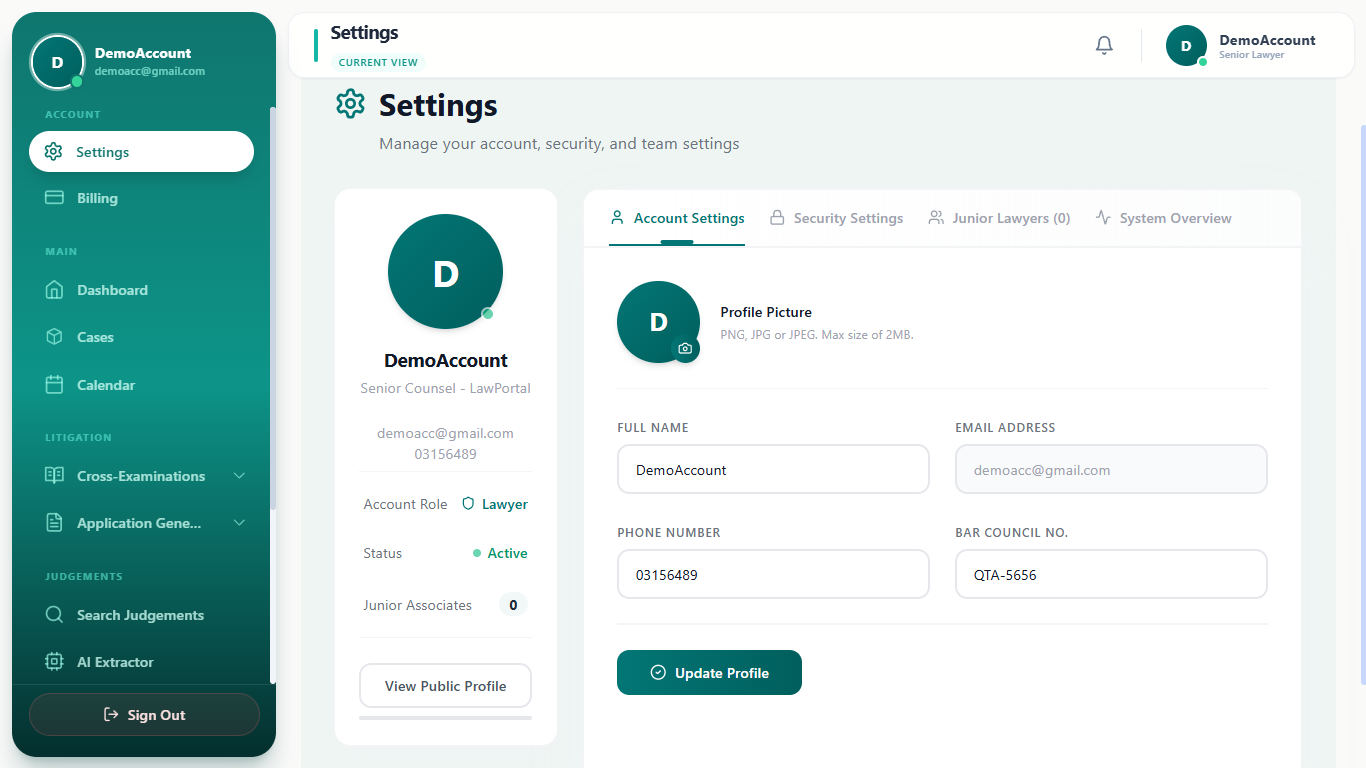1366x768 pixels.
Task: Switch to System Overview tab
Action: tap(1163, 218)
